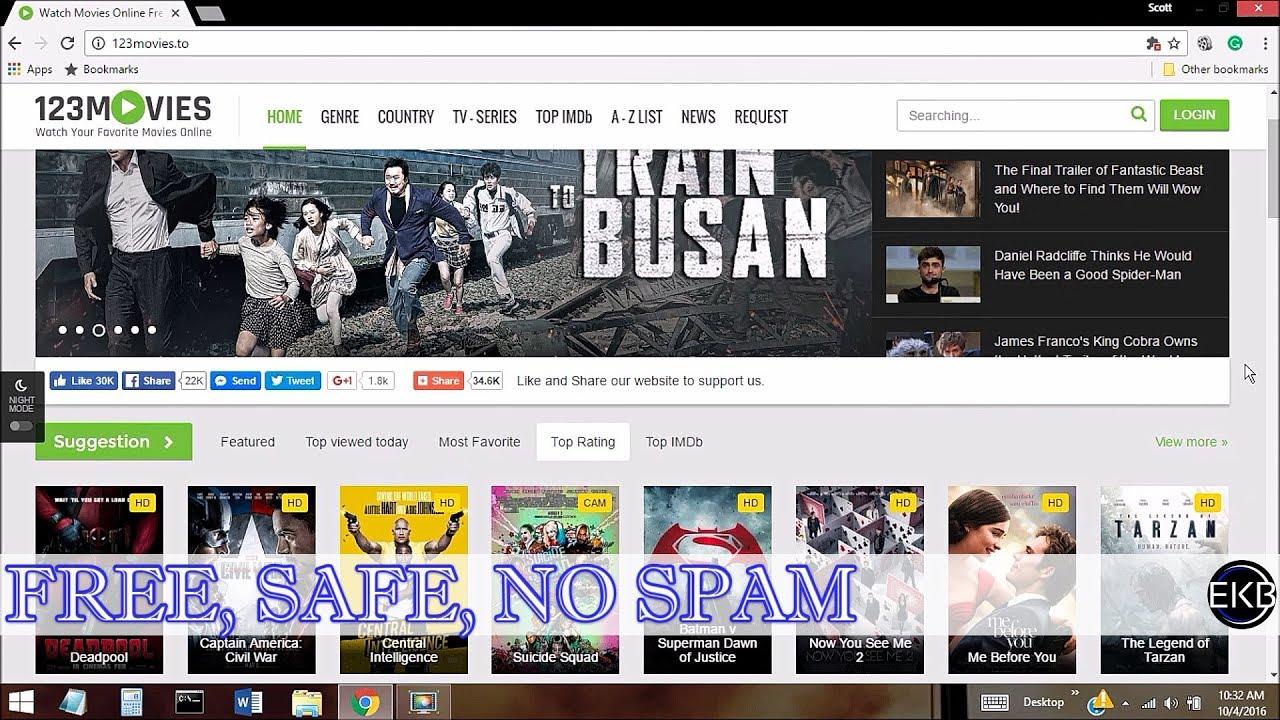Open the Other bookmarks folder
Image resolution: width=1280 pixels, height=720 pixels.
tap(1216, 69)
